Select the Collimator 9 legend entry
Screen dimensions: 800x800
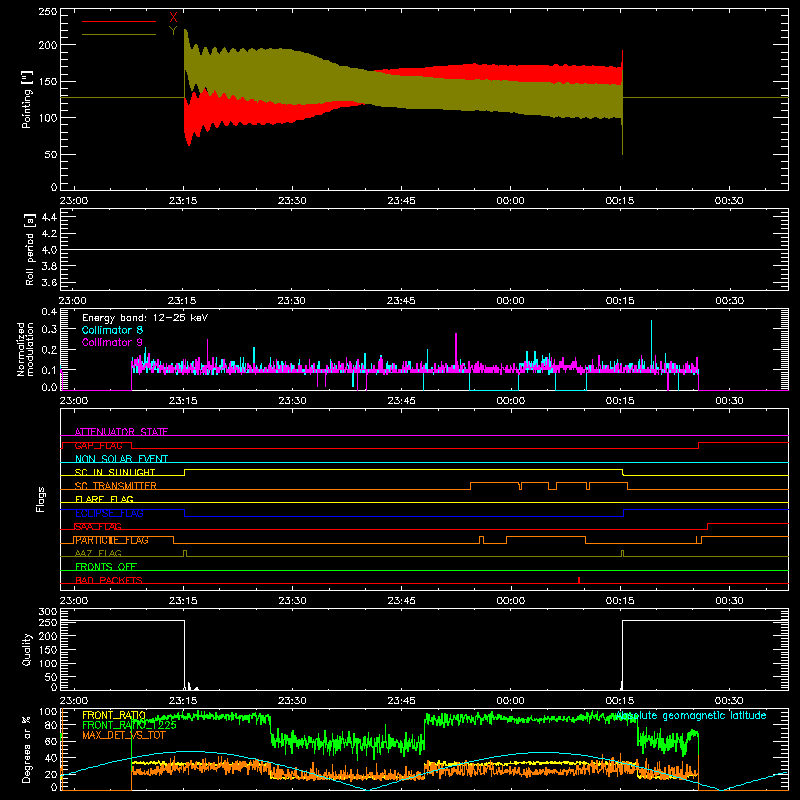[x=112, y=342]
